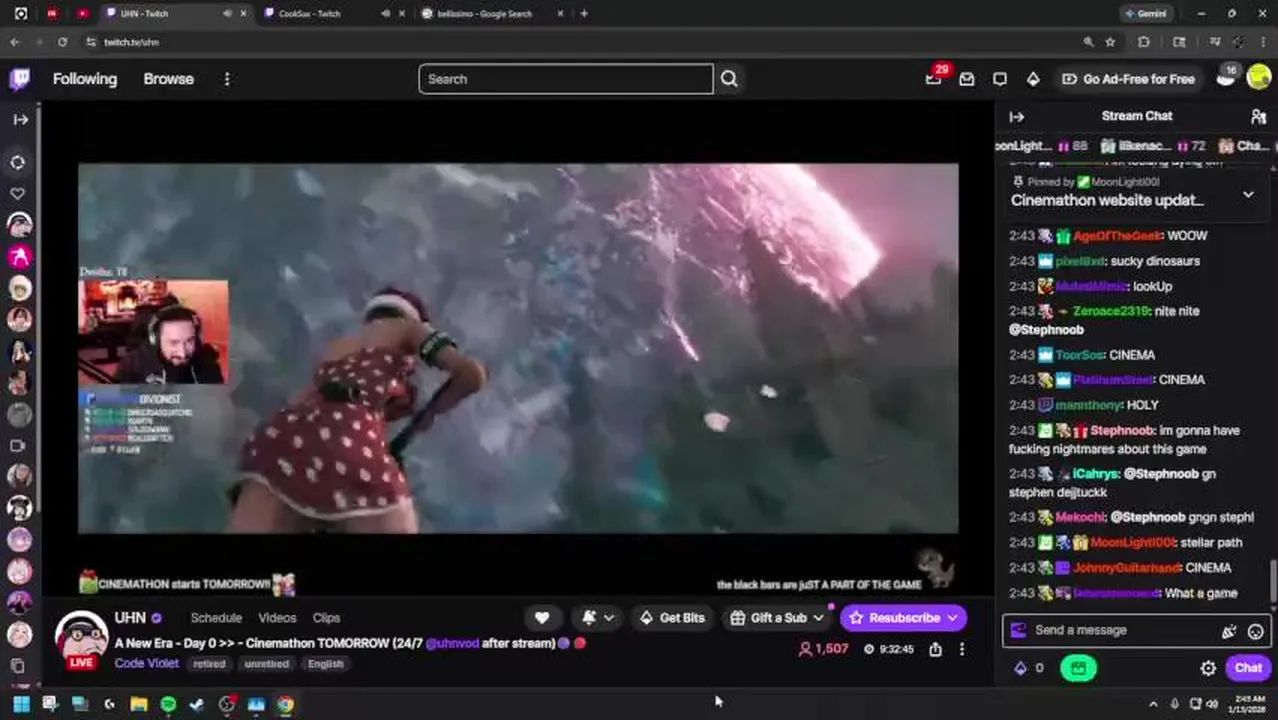Reload the browser page
This screenshot has height=720, width=1278.
tap(62, 42)
